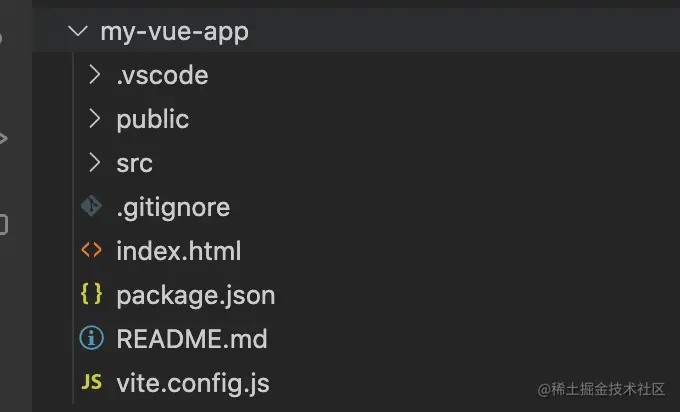This screenshot has height=412, width=680.
Task: Click the orange HTML brackets icon
Action: tap(91, 251)
